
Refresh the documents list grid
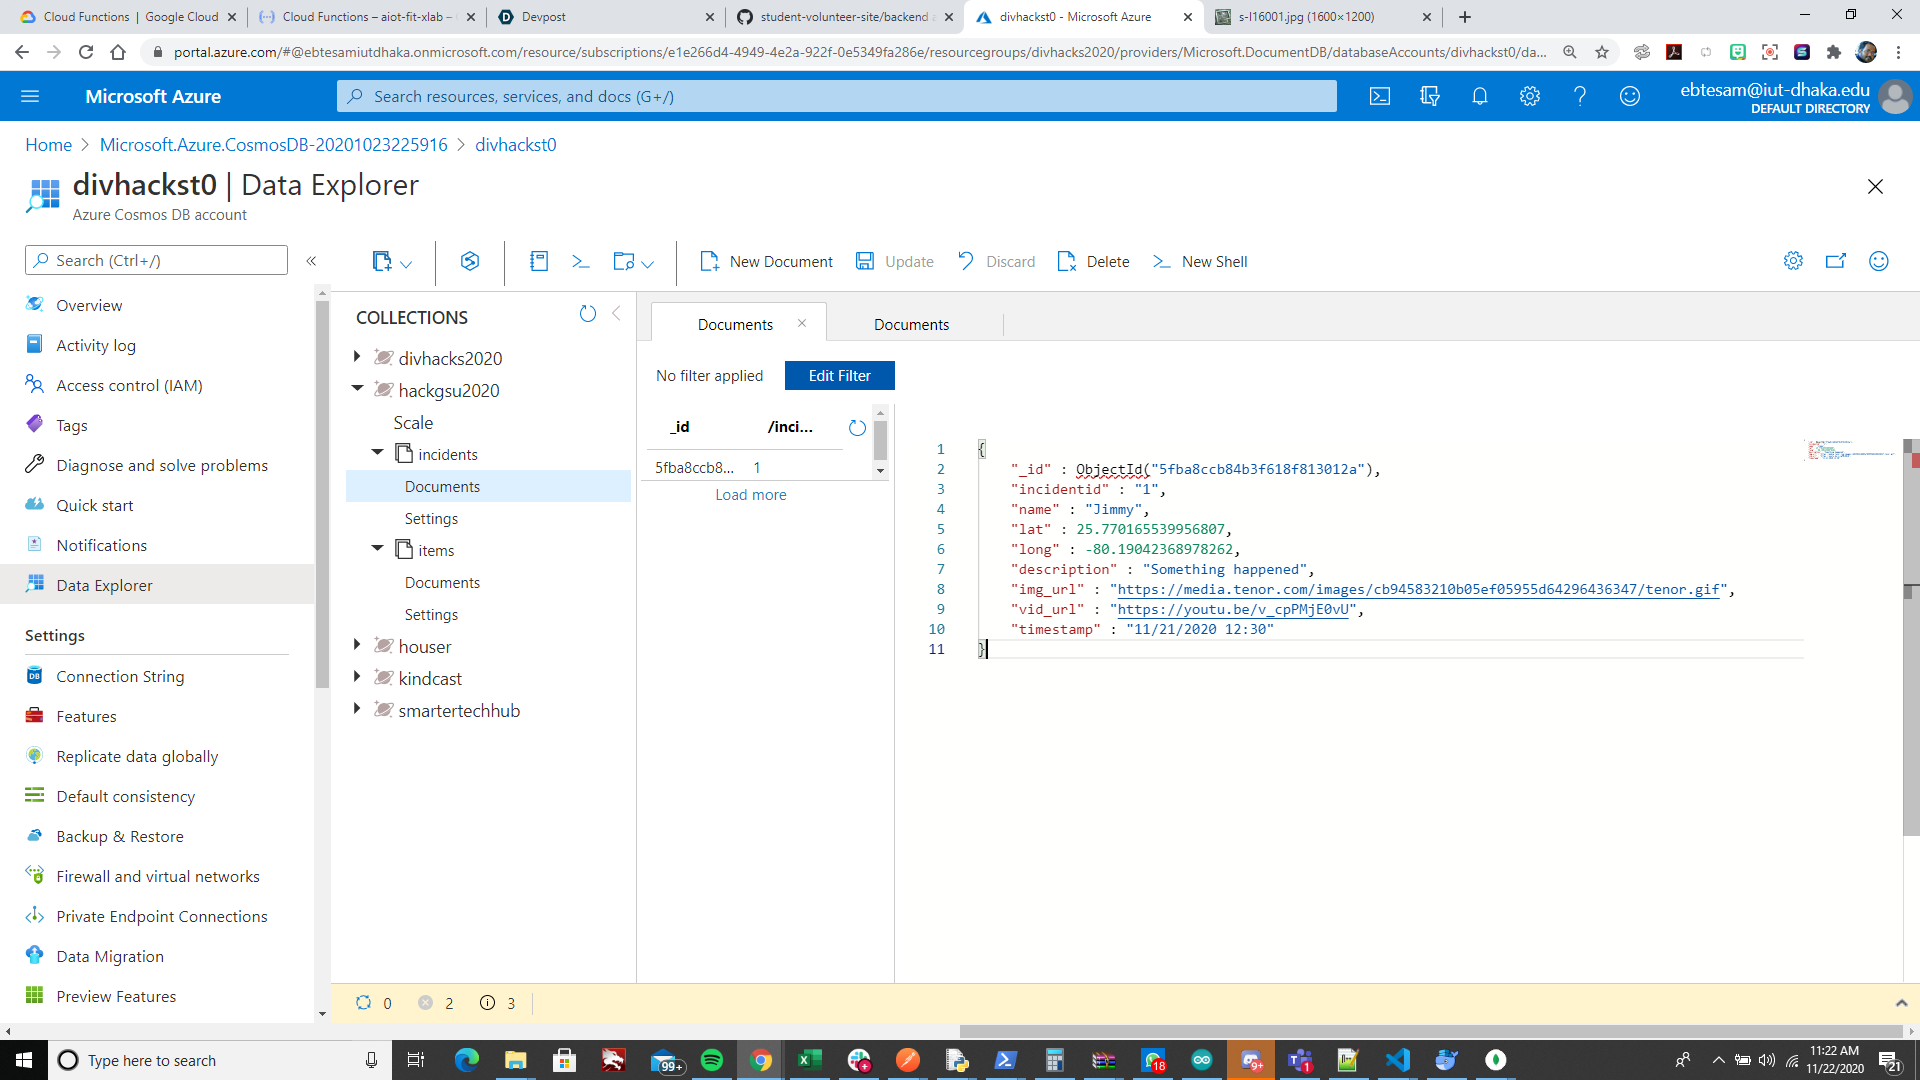857,428
